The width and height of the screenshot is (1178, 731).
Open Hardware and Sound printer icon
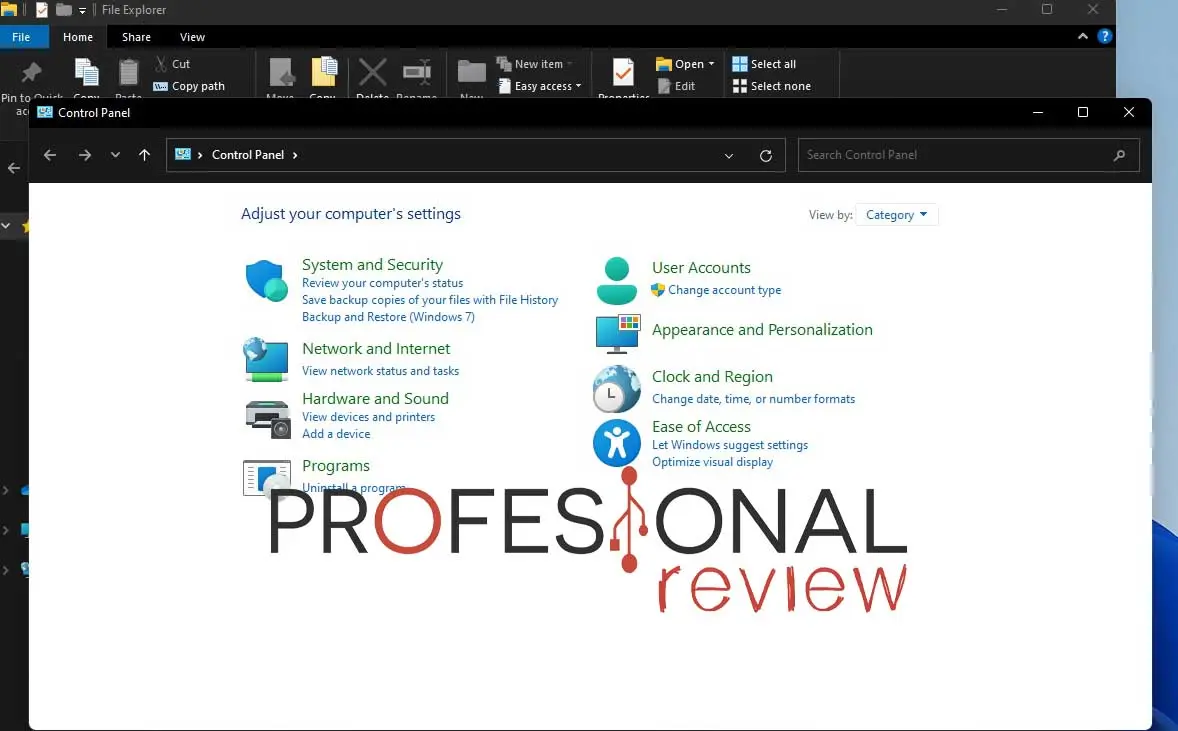(267, 418)
